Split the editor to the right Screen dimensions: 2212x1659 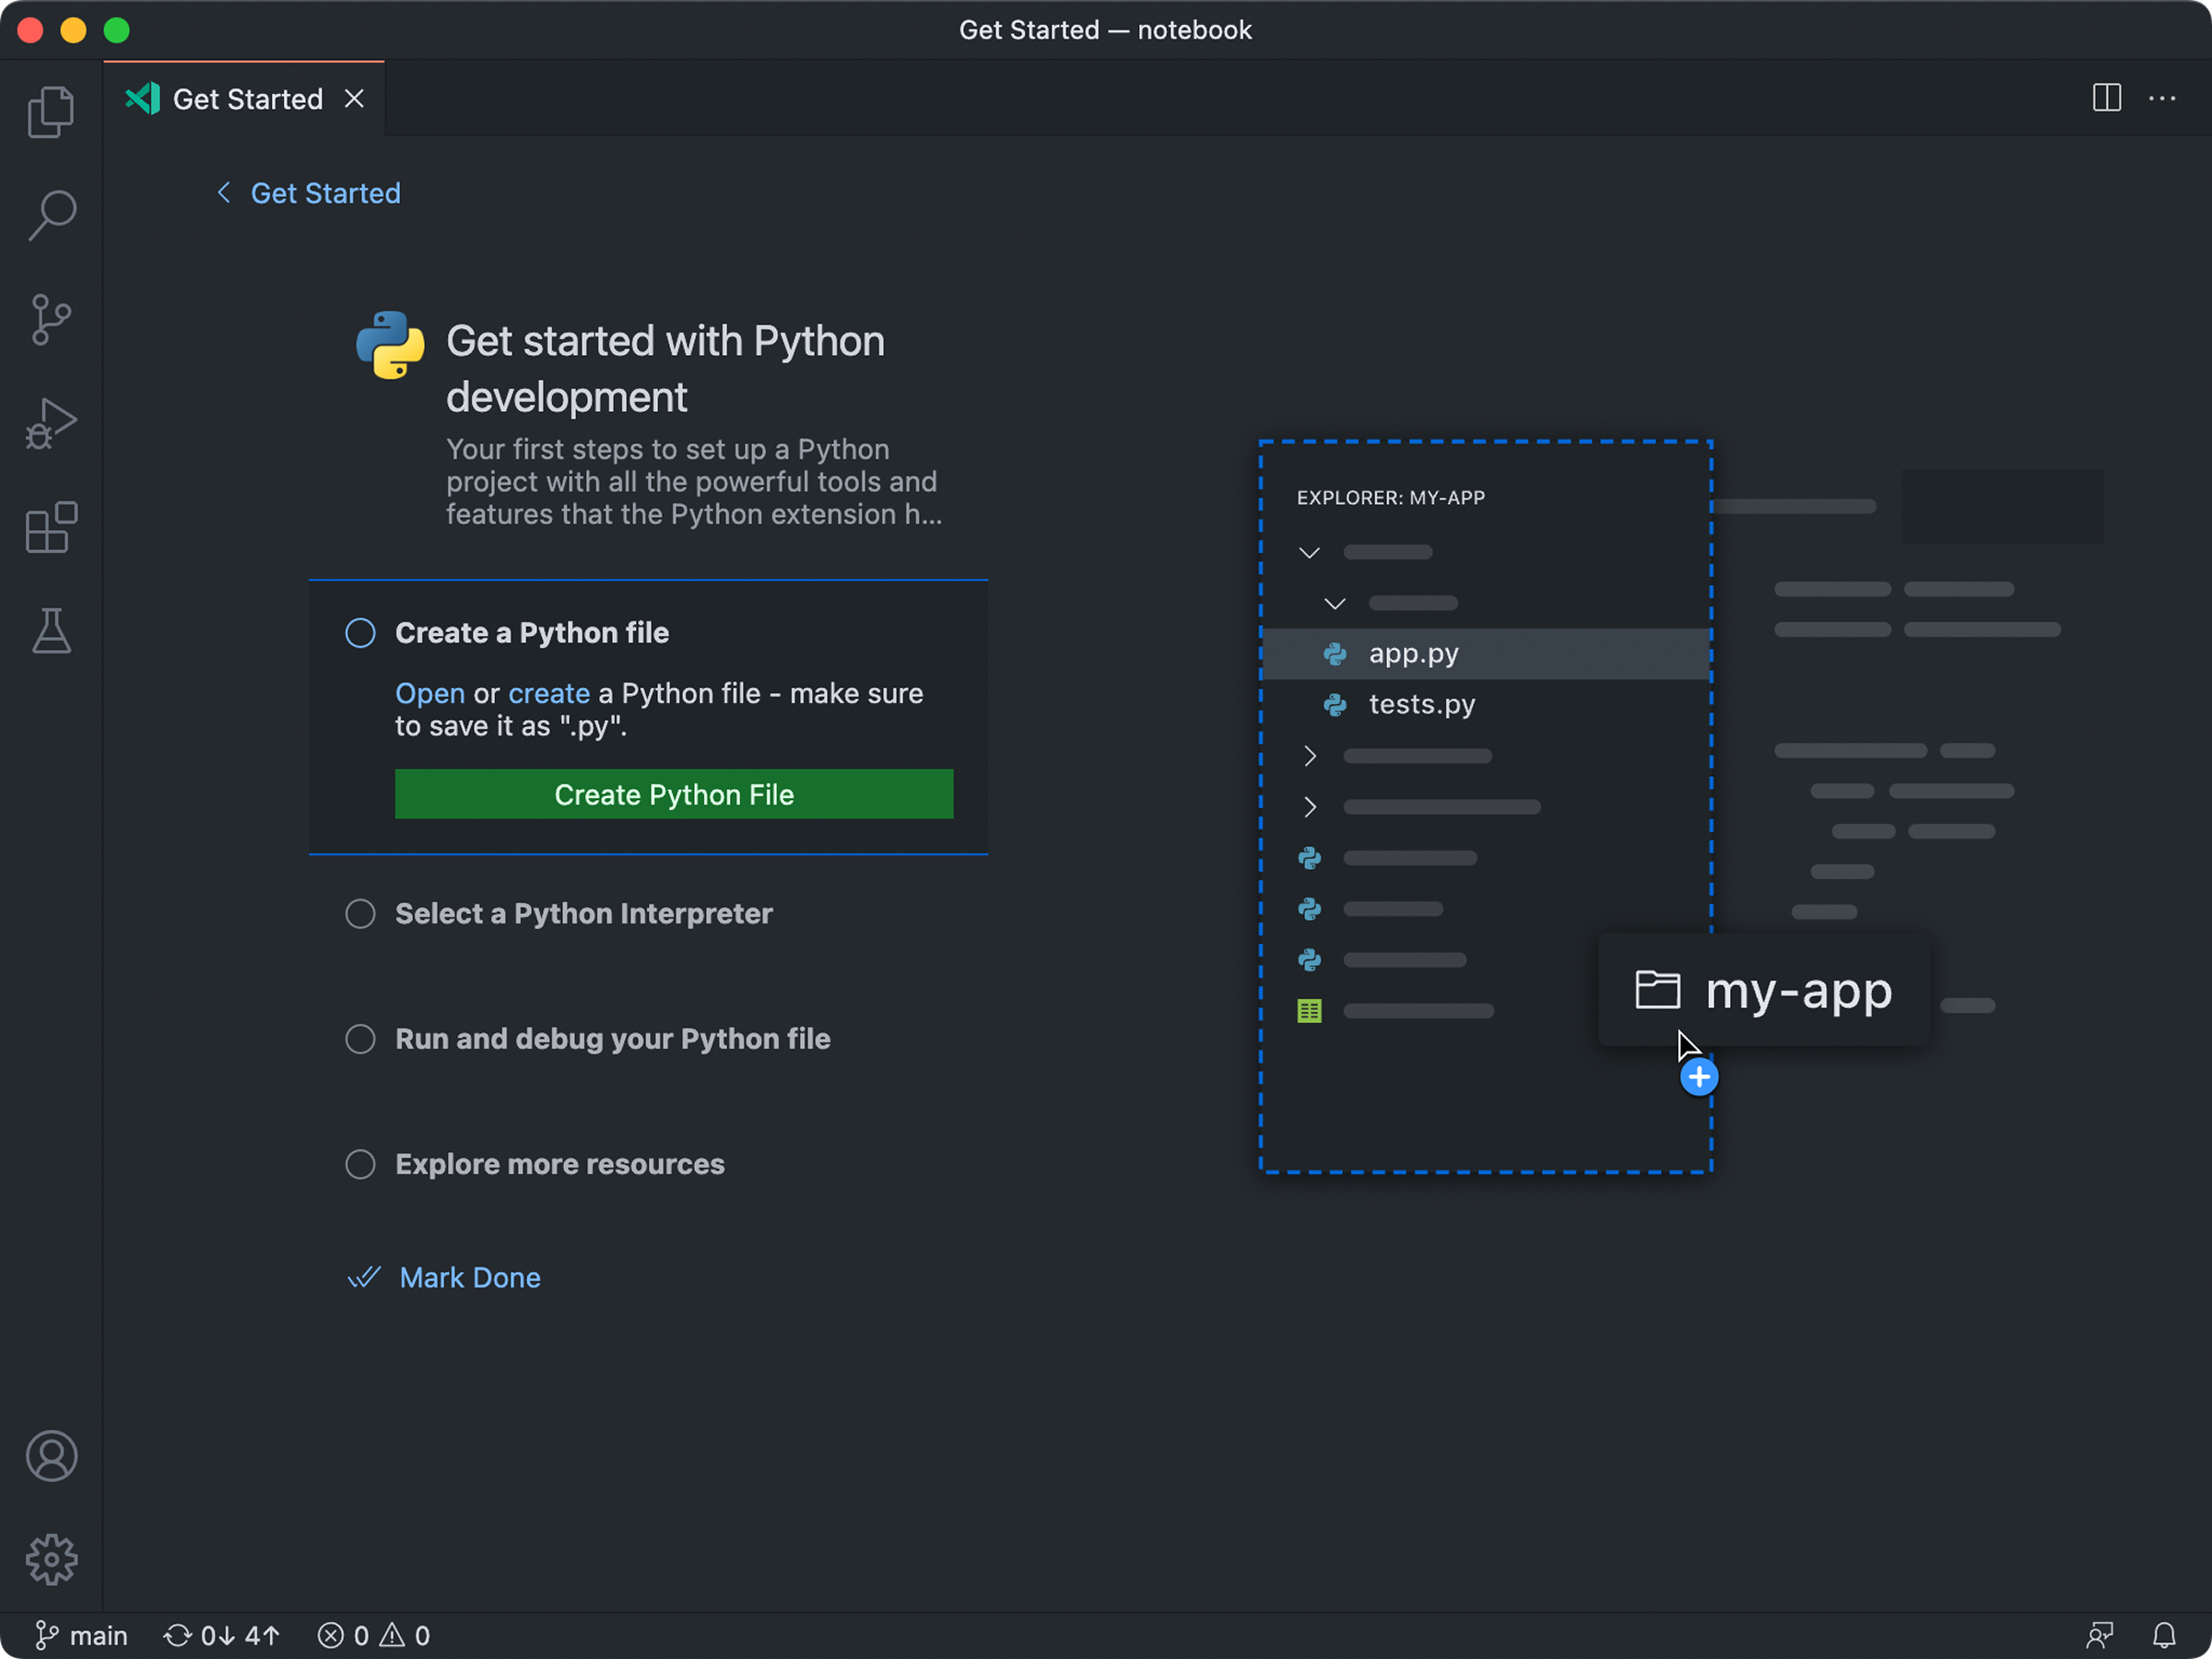click(x=2106, y=98)
